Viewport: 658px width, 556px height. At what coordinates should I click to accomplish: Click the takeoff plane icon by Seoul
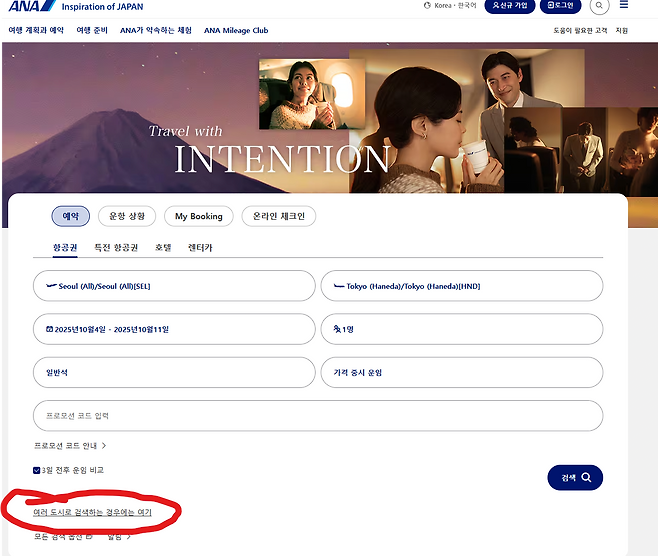[51, 286]
